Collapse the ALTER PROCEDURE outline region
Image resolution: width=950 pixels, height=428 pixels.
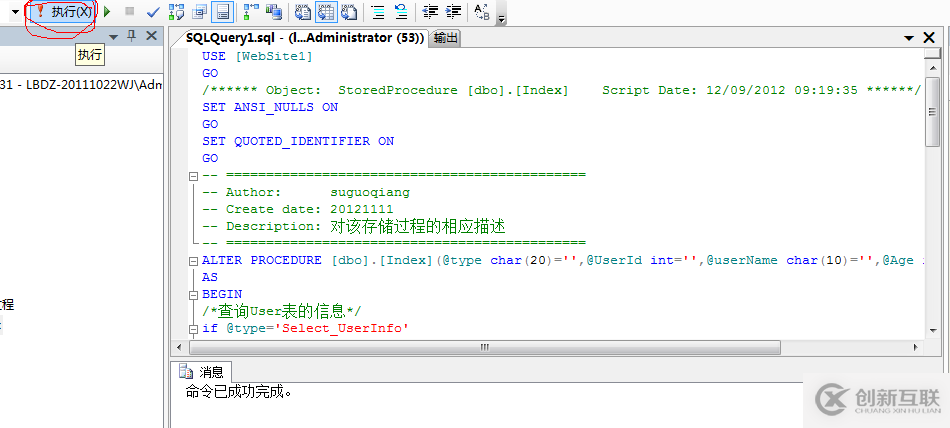(x=193, y=261)
